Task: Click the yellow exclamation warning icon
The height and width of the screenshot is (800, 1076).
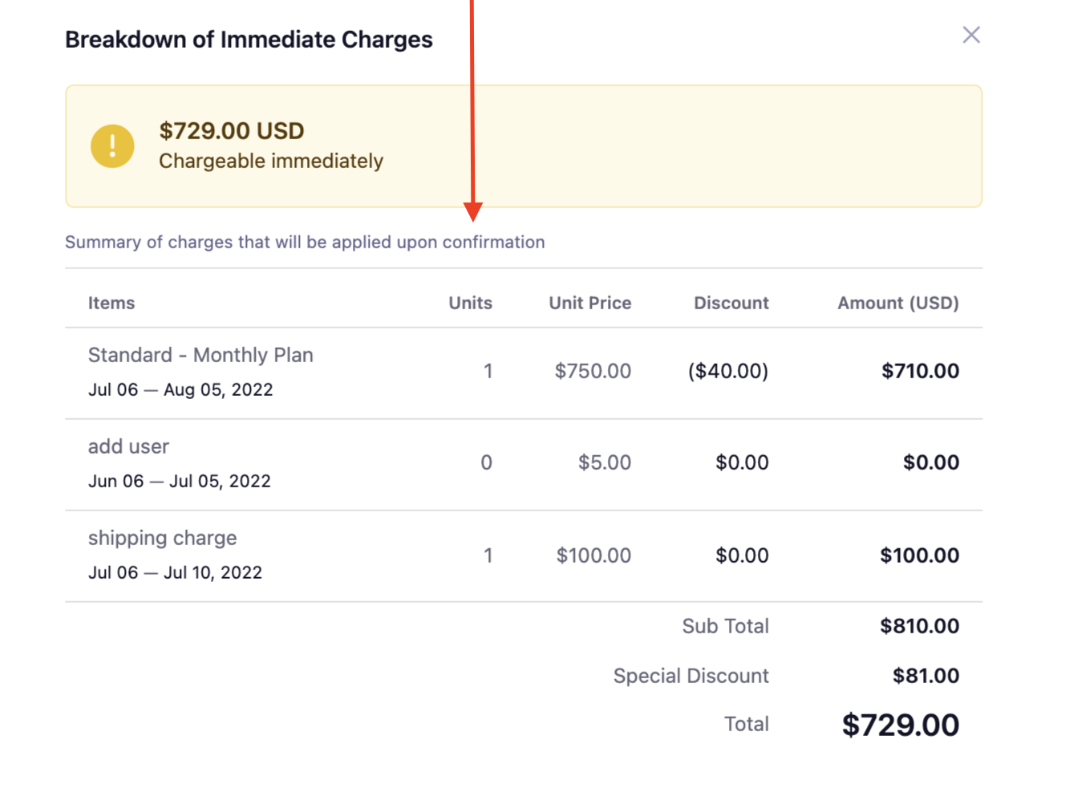Action: pos(113,146)
